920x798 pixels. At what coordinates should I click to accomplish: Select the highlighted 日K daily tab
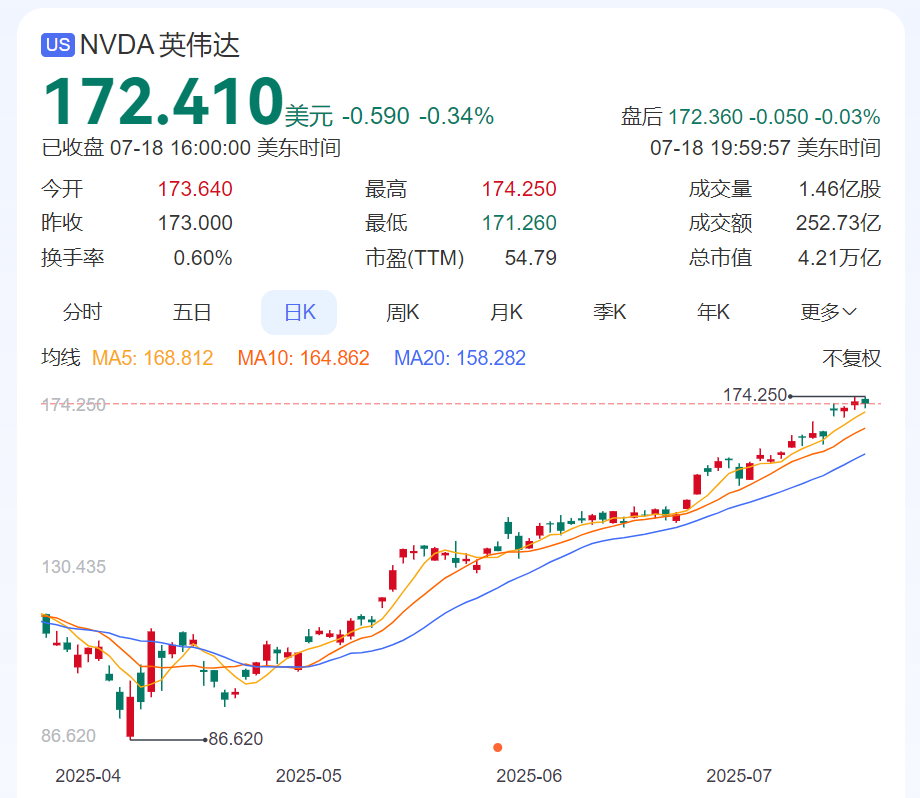click(x=299, y=312)
